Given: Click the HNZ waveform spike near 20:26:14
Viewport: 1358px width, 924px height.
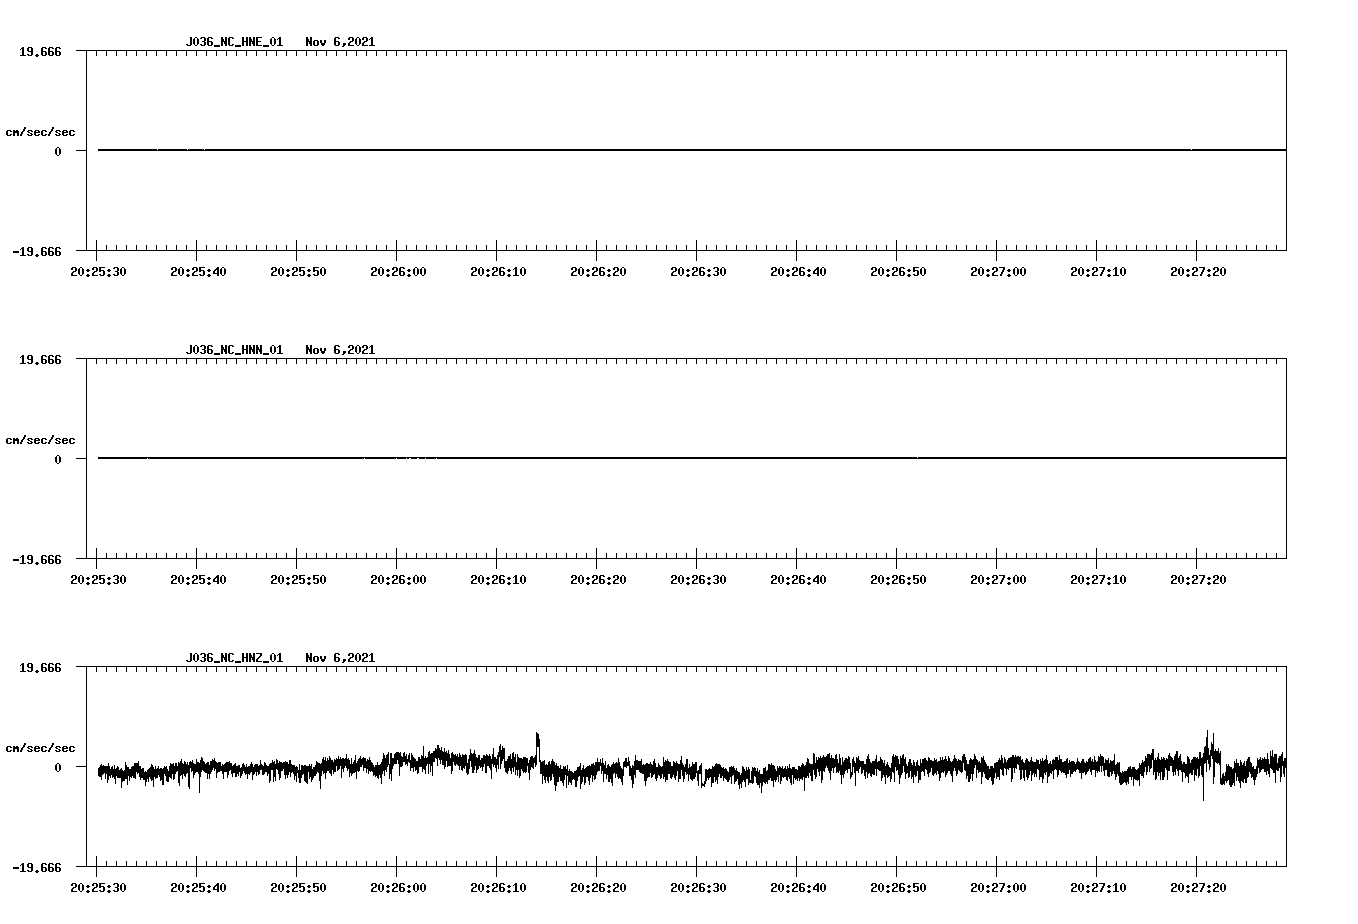Looking at the screenshot, I should 538,748.
